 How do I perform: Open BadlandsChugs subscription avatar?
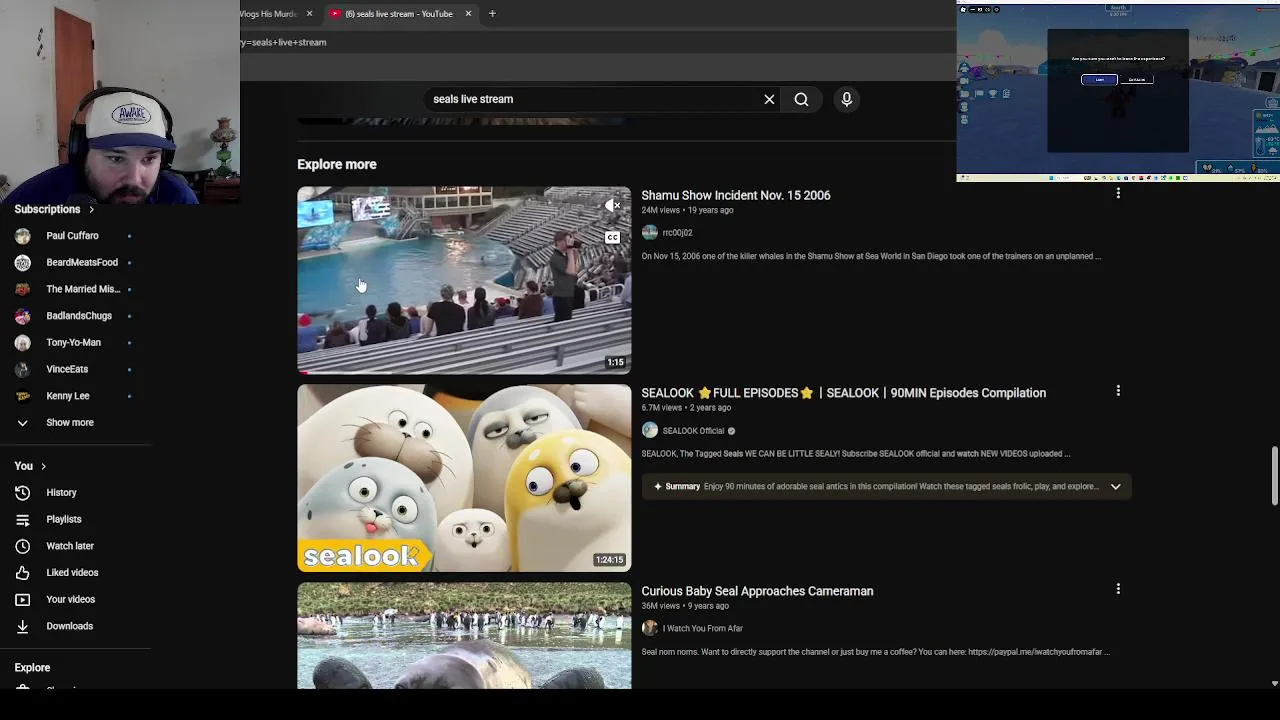(23, 316)
